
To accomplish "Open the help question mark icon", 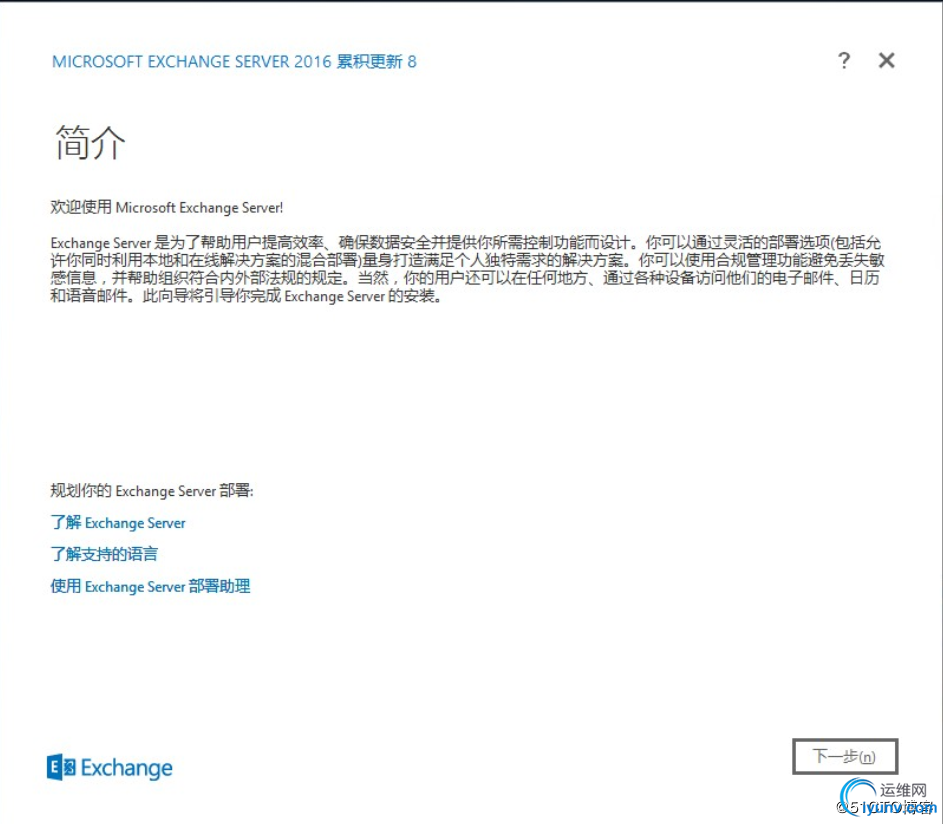I will 844,60.
